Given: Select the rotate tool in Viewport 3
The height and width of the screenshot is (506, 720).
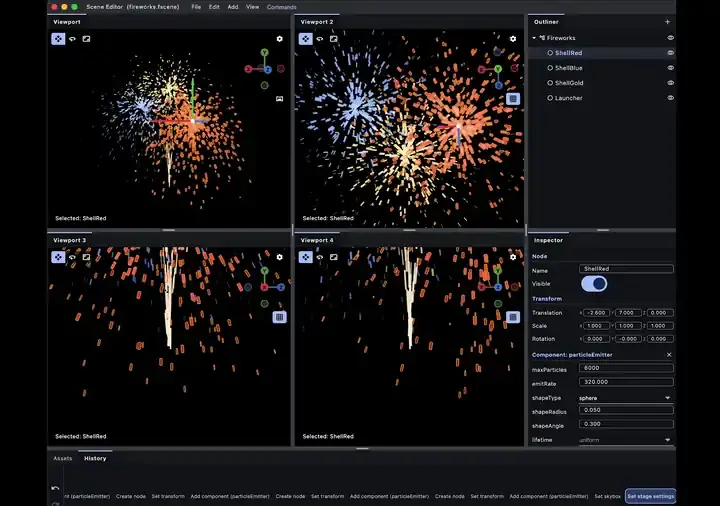Looking at the screenshot, I should pyautogui.click(x=72, y=257).
